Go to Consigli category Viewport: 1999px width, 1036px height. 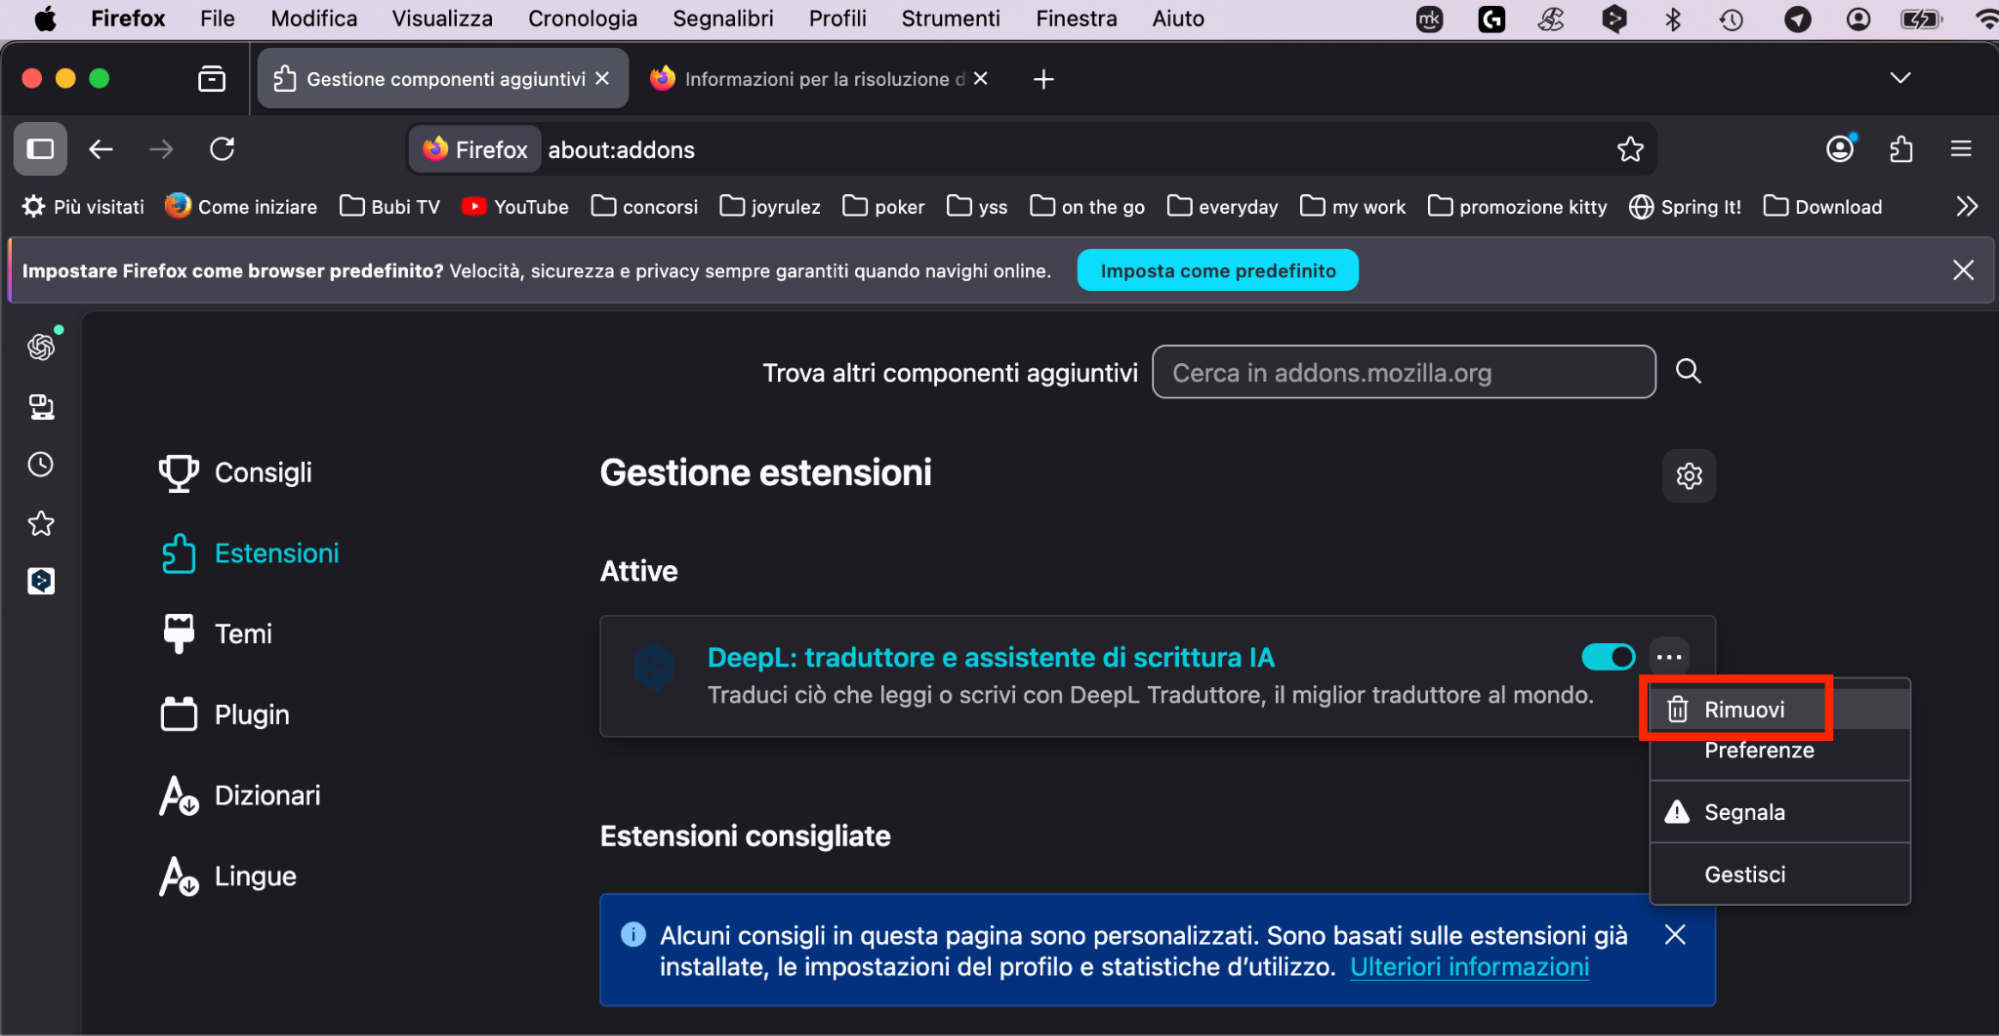pyautogui.click(x=236, y=472)
